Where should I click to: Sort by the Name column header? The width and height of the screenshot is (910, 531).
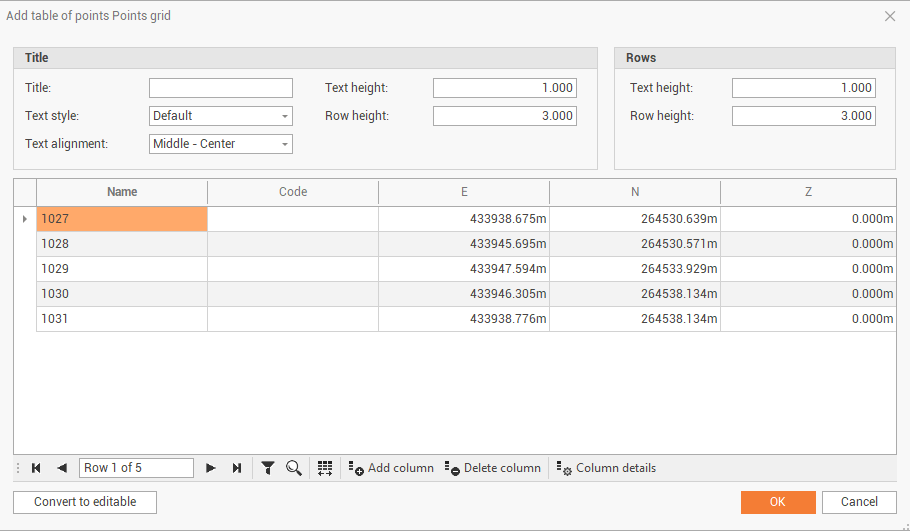click(x=122, y=192)
